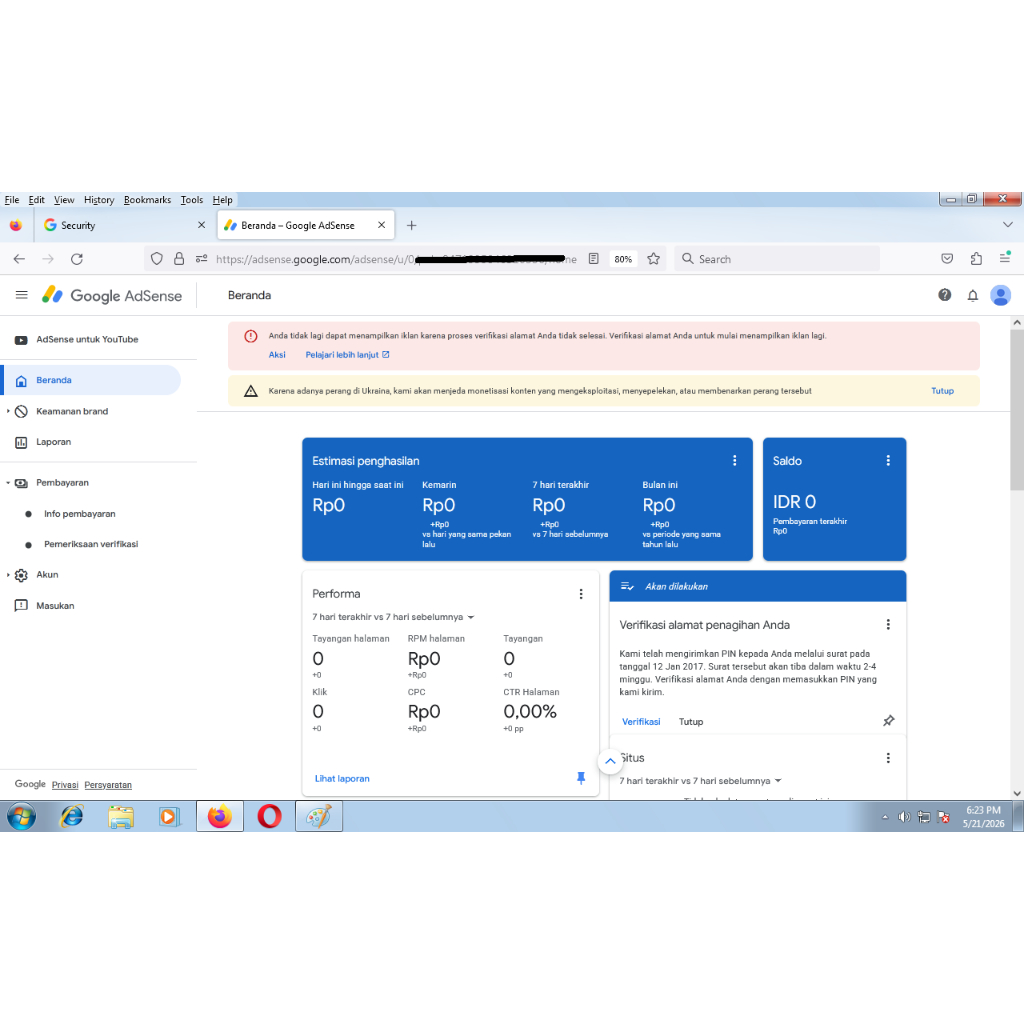Click the AdSense URL address field
Viewport: 1024px width, 1024px height.
point(396,259)
